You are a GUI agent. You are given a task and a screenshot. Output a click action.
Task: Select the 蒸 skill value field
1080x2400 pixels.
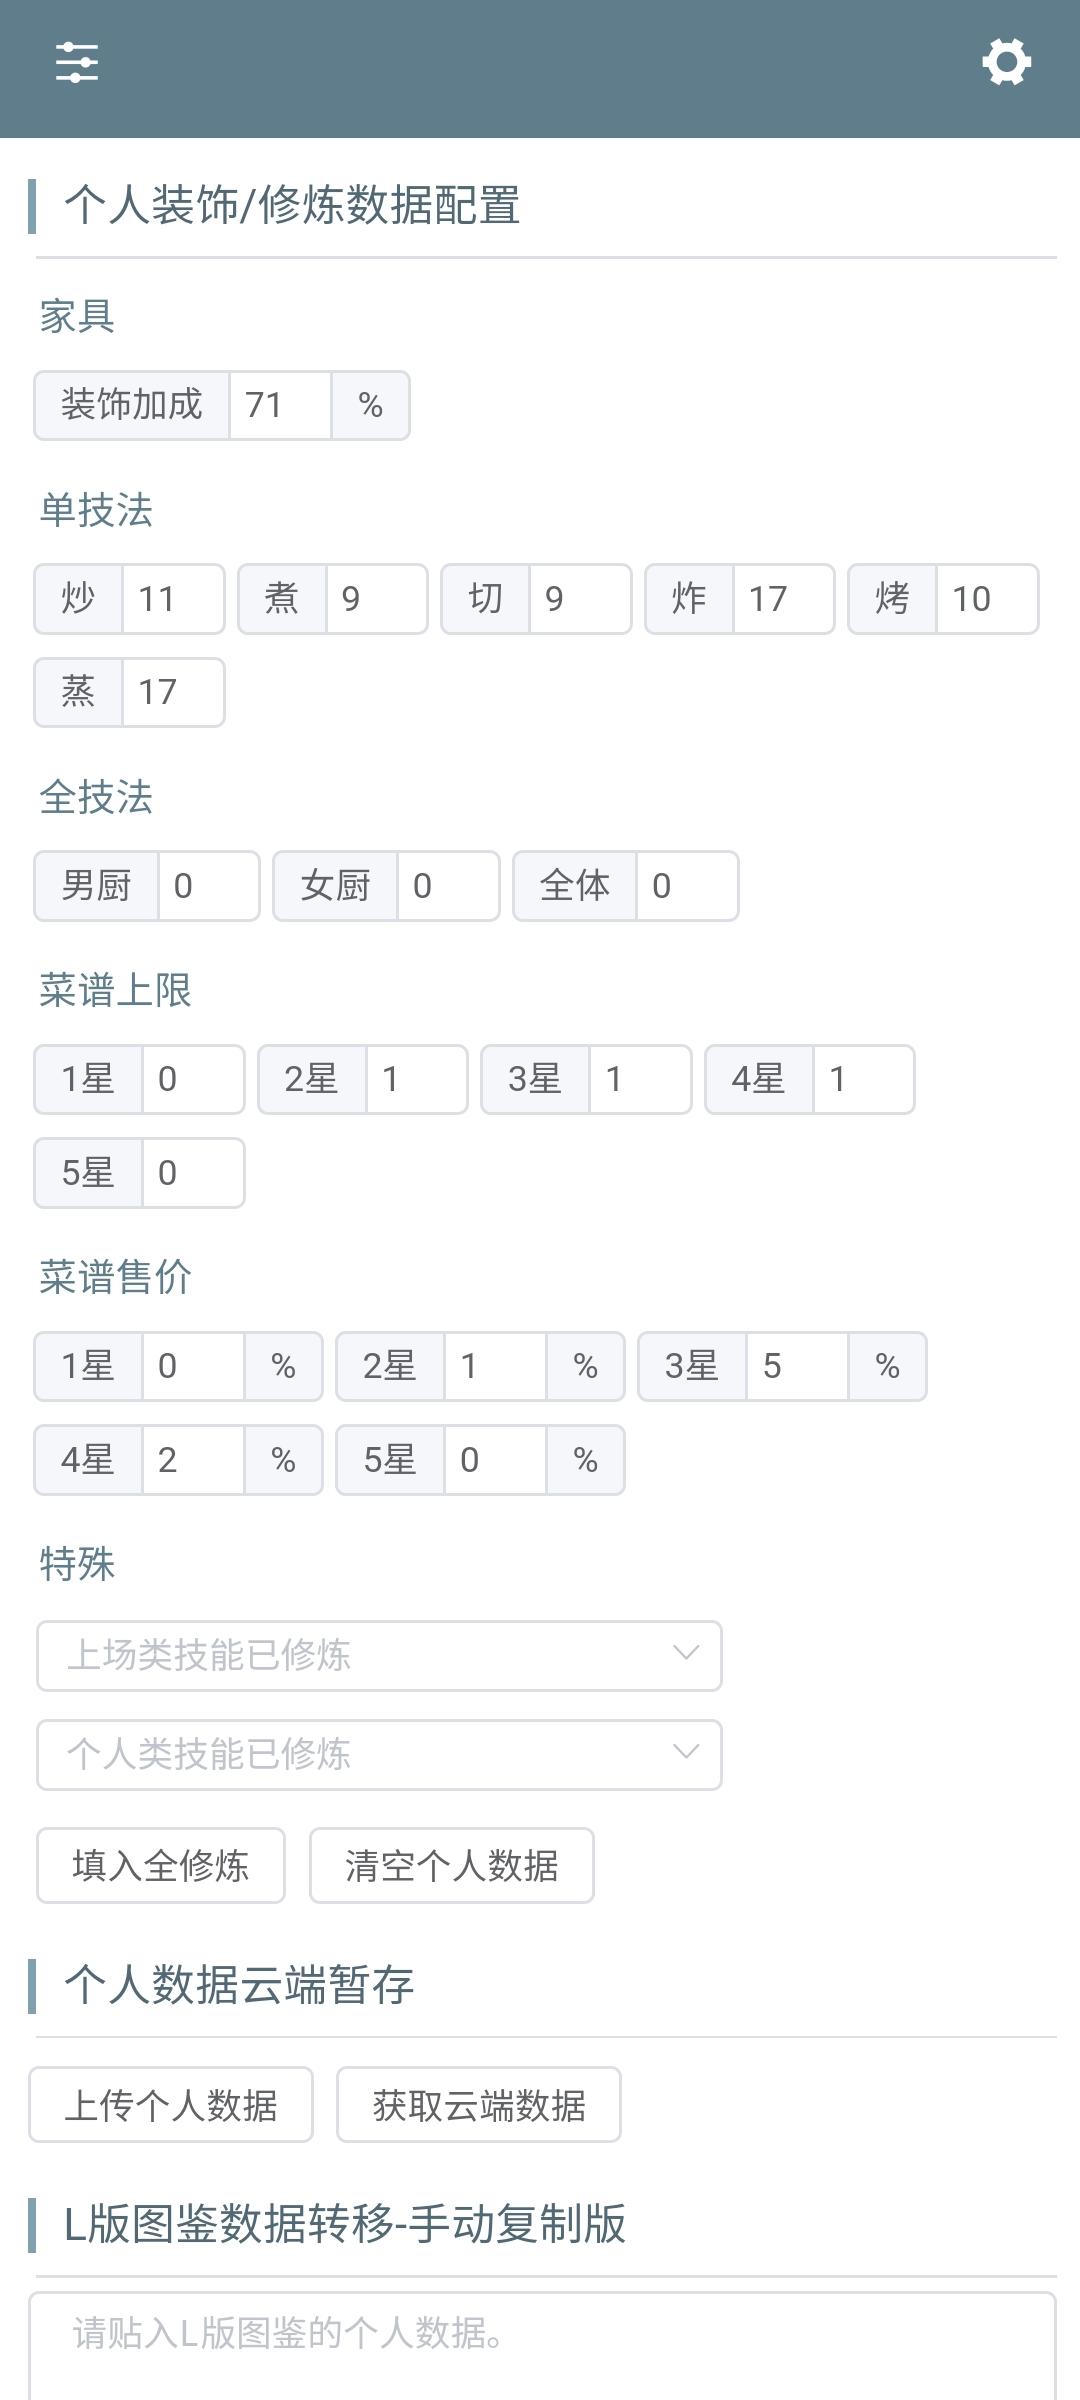(x=173, y=692)
